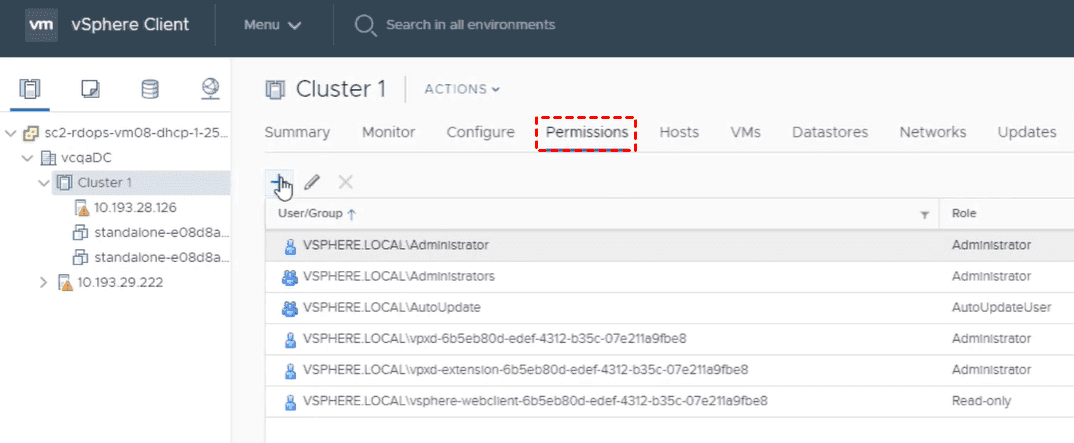Click the User/Group column filter icon
Image resolution: width=1074 pixels, height=443 pixels.
tap(924, 214)
